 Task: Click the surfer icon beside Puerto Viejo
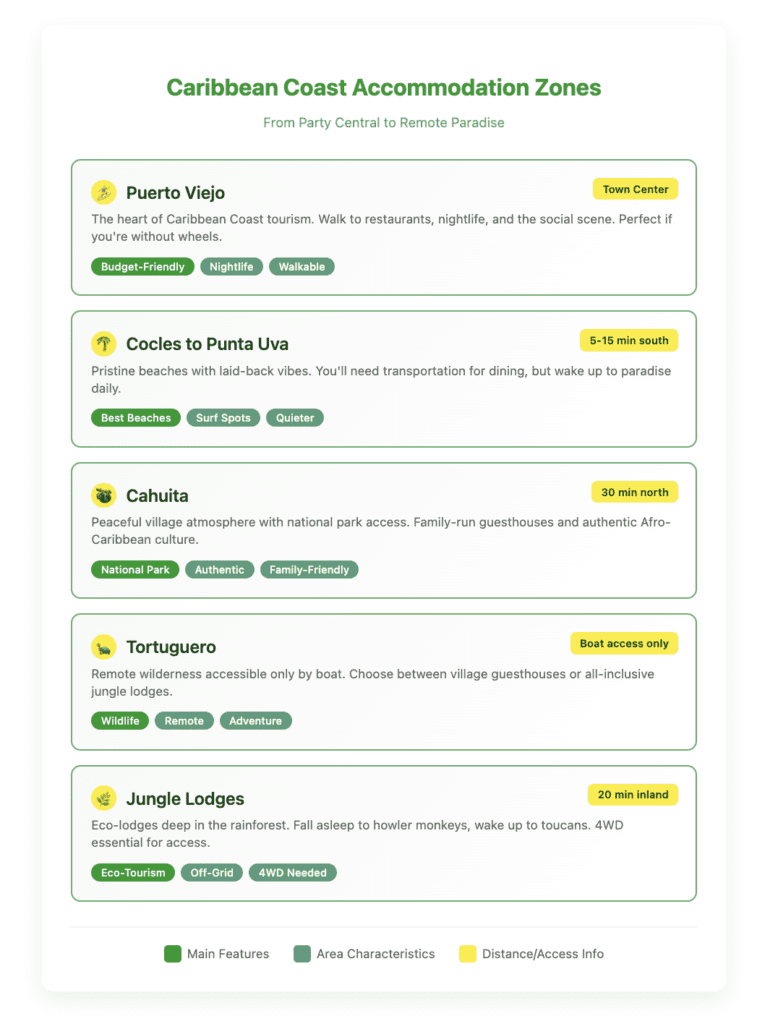click(104, 192)
